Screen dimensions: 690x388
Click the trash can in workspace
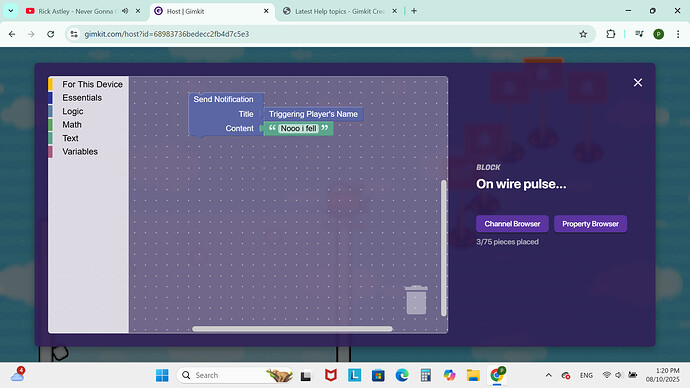pyautogui.click(x=416, y=300)
